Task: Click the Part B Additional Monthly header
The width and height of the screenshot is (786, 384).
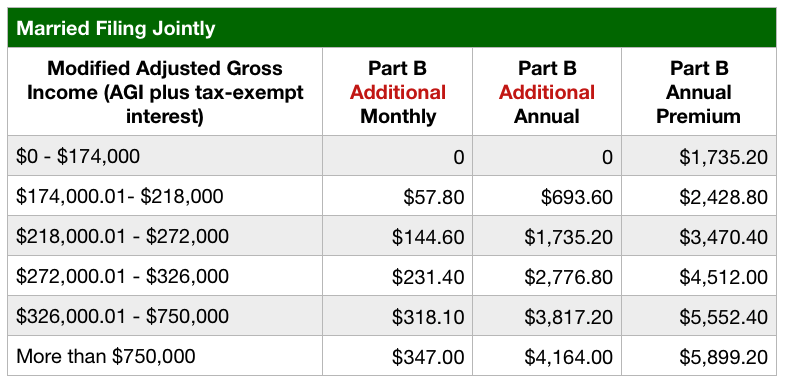Action: pos(397,92)
